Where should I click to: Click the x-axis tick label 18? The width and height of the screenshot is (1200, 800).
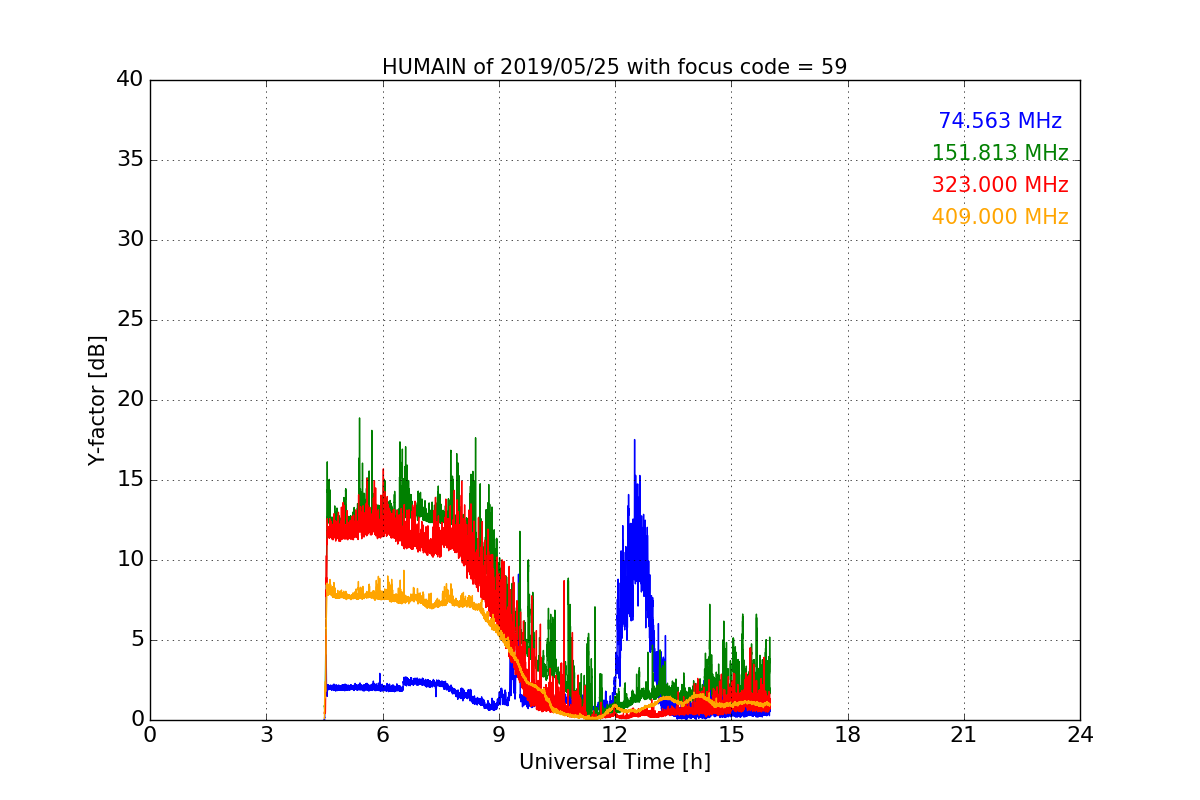(848, 734)
